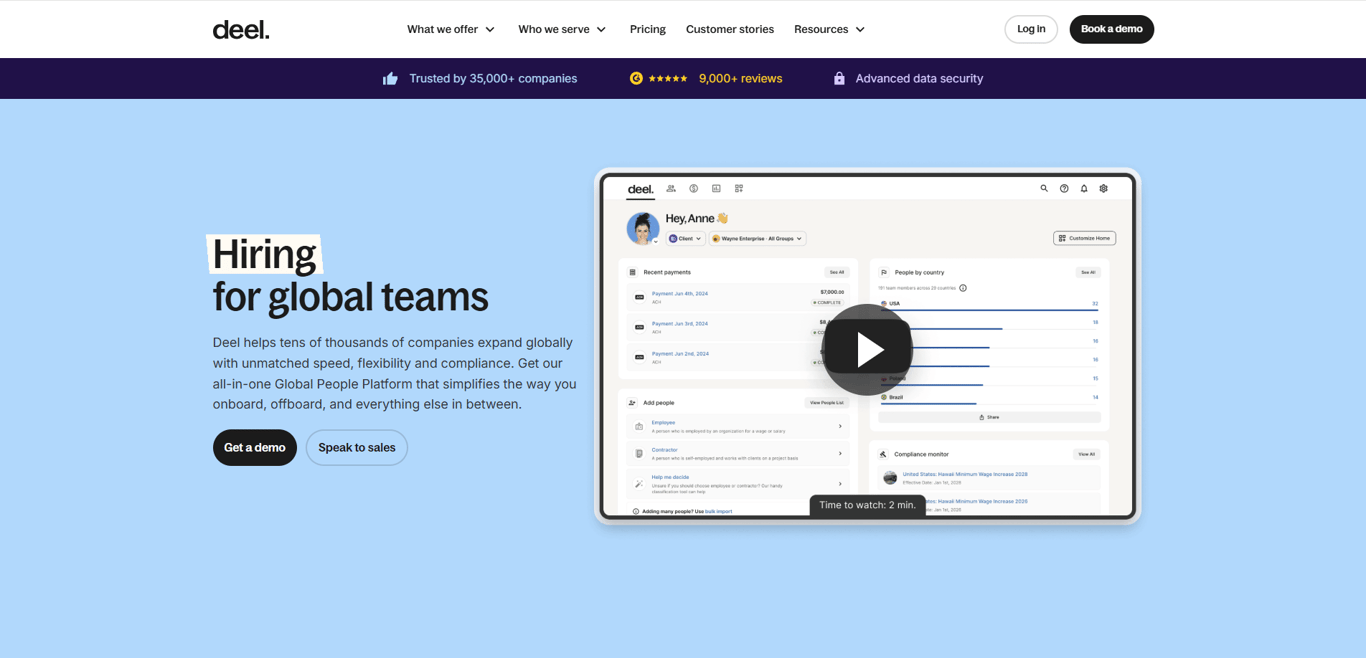Expand the Who we serve menu

point(562,29)
